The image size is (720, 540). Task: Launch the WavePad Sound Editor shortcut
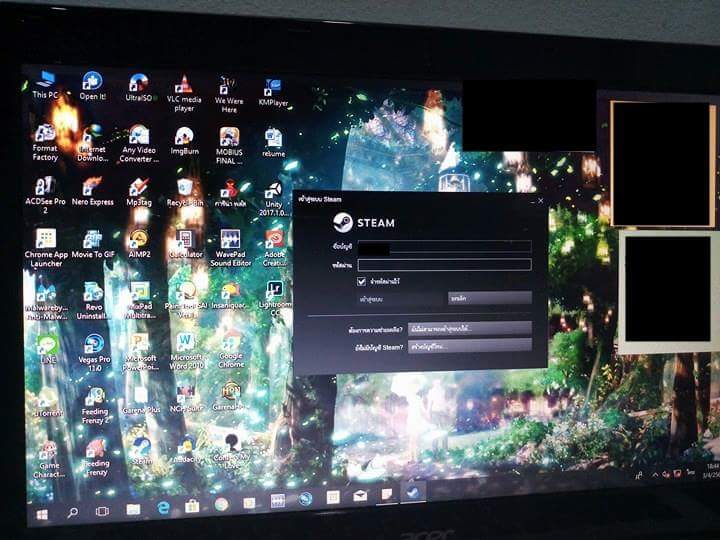tap(231, 248)
